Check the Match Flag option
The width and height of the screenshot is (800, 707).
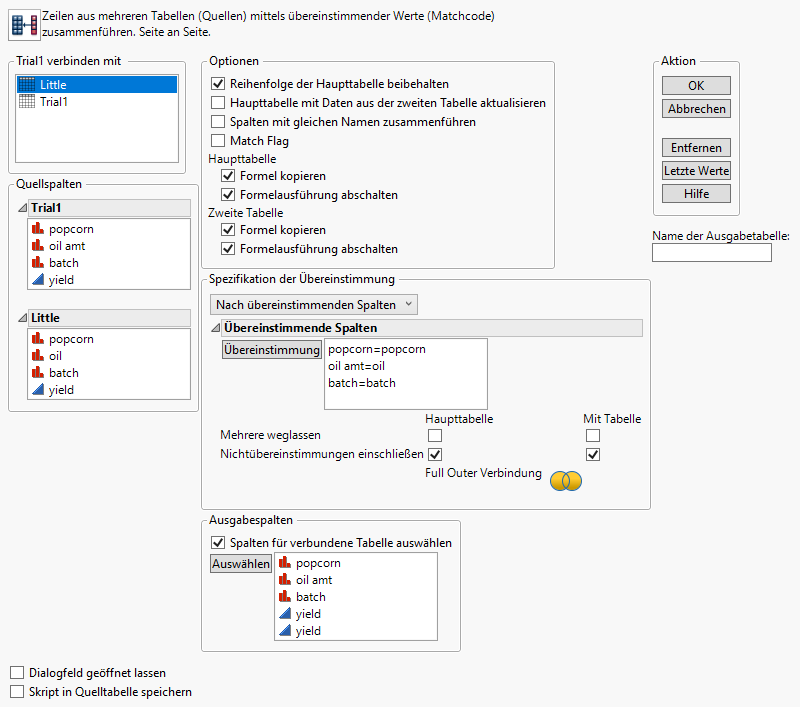(x=218, y=140)
